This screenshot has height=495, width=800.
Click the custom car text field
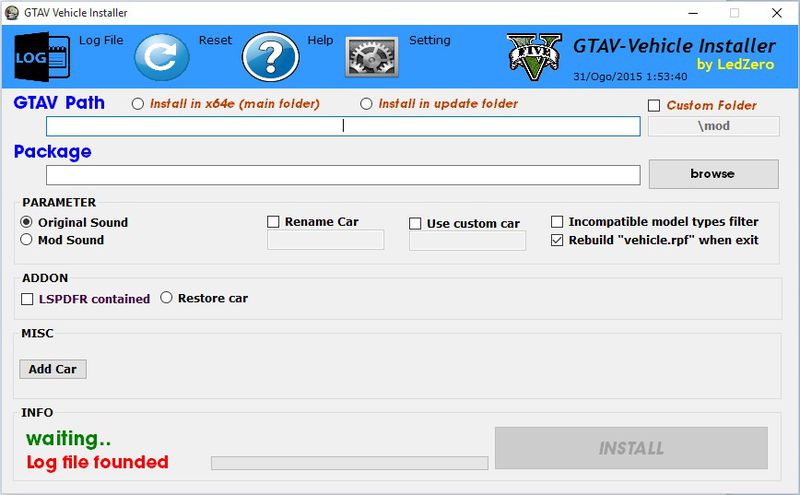(x=467, y=240)
